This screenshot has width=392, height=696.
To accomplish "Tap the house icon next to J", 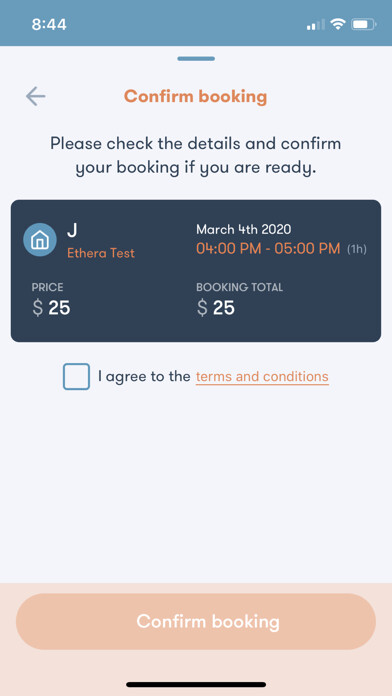I will [x=40, y=240].
